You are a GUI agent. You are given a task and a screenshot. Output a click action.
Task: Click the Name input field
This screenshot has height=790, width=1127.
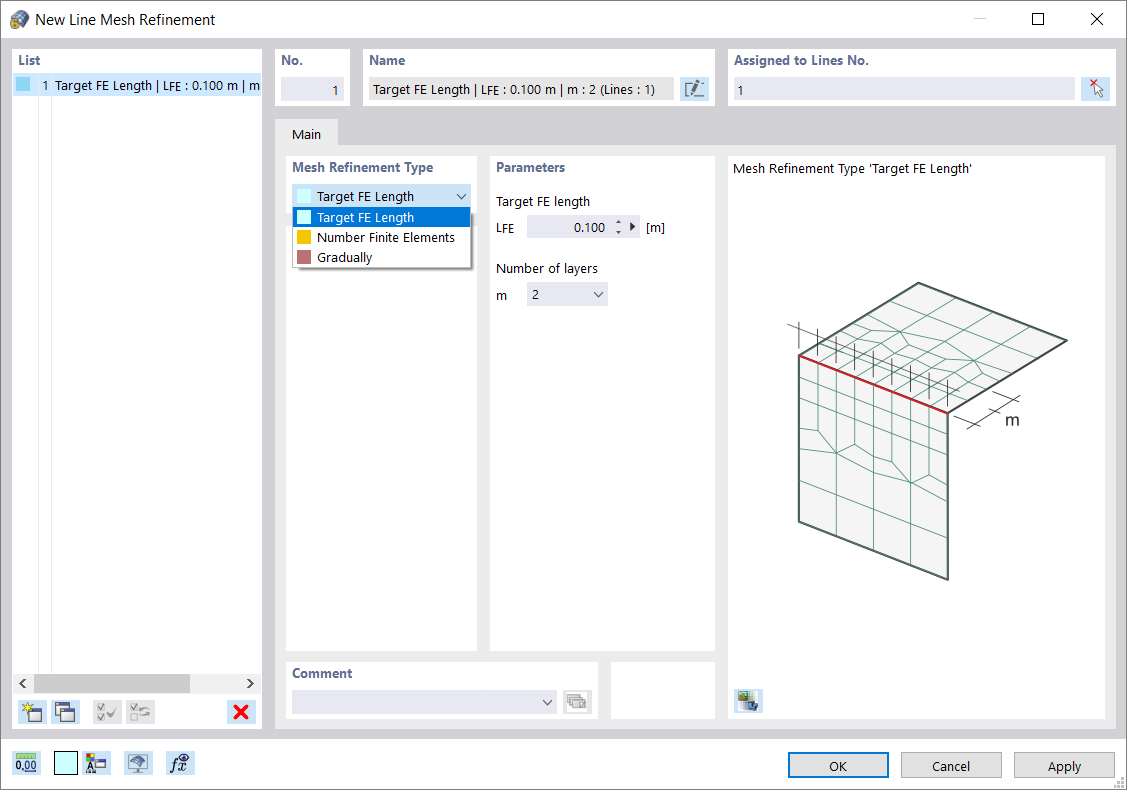click(521, 89)
